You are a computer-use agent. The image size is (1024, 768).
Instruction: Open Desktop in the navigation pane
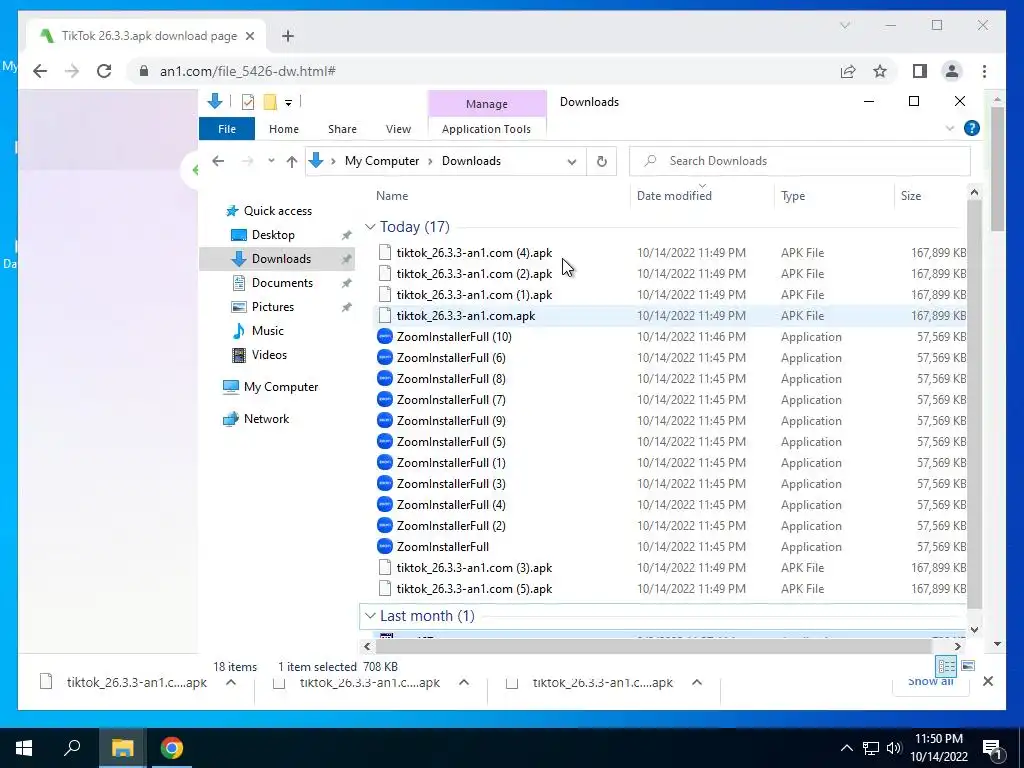pyautogui.click(x=273, y=234)
